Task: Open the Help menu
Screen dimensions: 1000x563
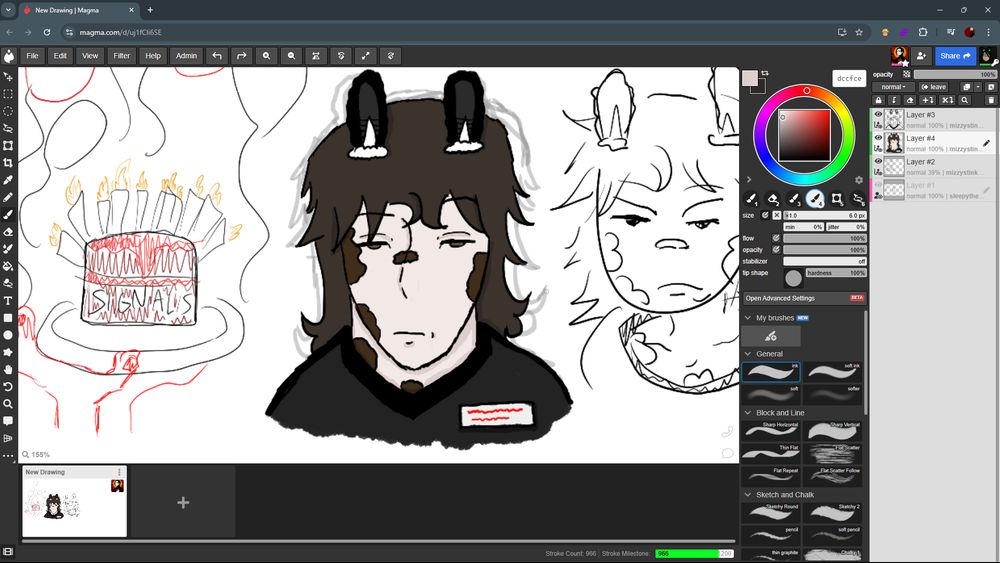Action: [x=153, y=56]
